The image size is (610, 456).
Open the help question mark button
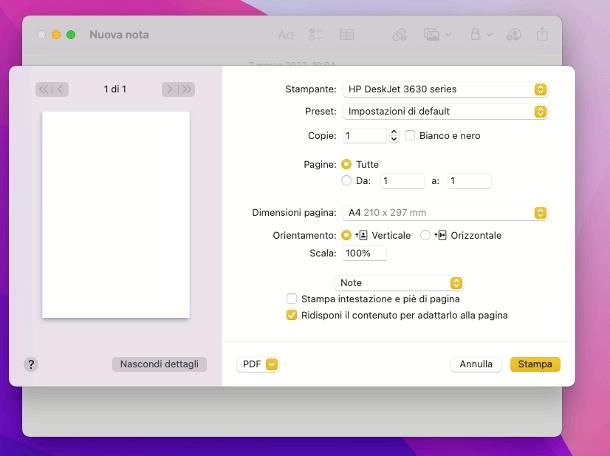[x=31, y=365]
